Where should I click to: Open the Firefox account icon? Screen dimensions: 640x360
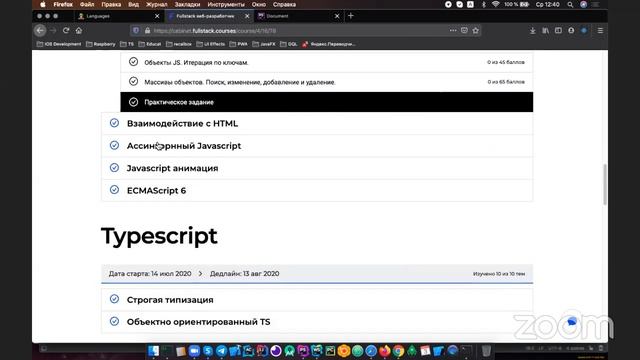point(571,31)
